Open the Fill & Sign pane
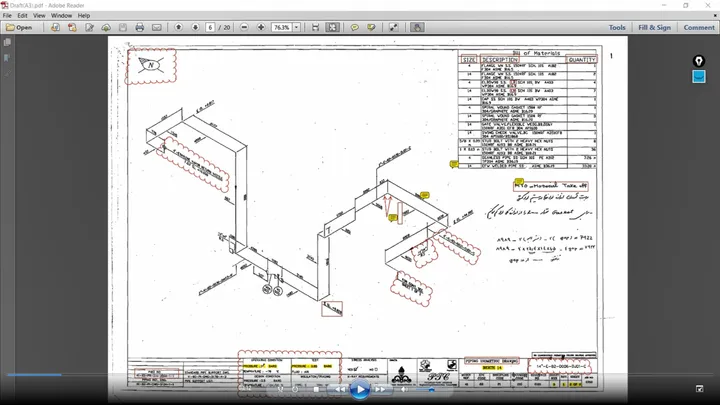The width and height of the screenshot is (720, 405). 654,28
